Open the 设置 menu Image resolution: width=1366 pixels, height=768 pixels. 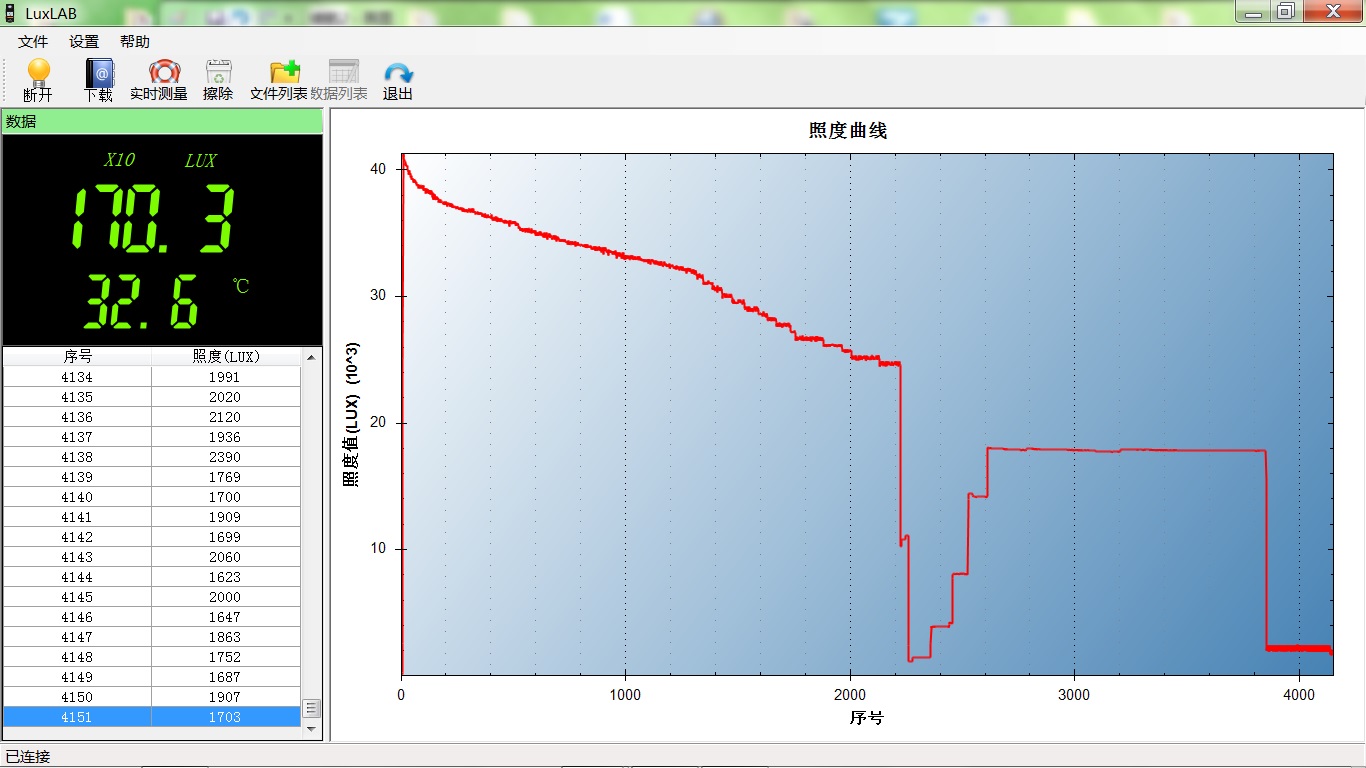pos(84,42)
